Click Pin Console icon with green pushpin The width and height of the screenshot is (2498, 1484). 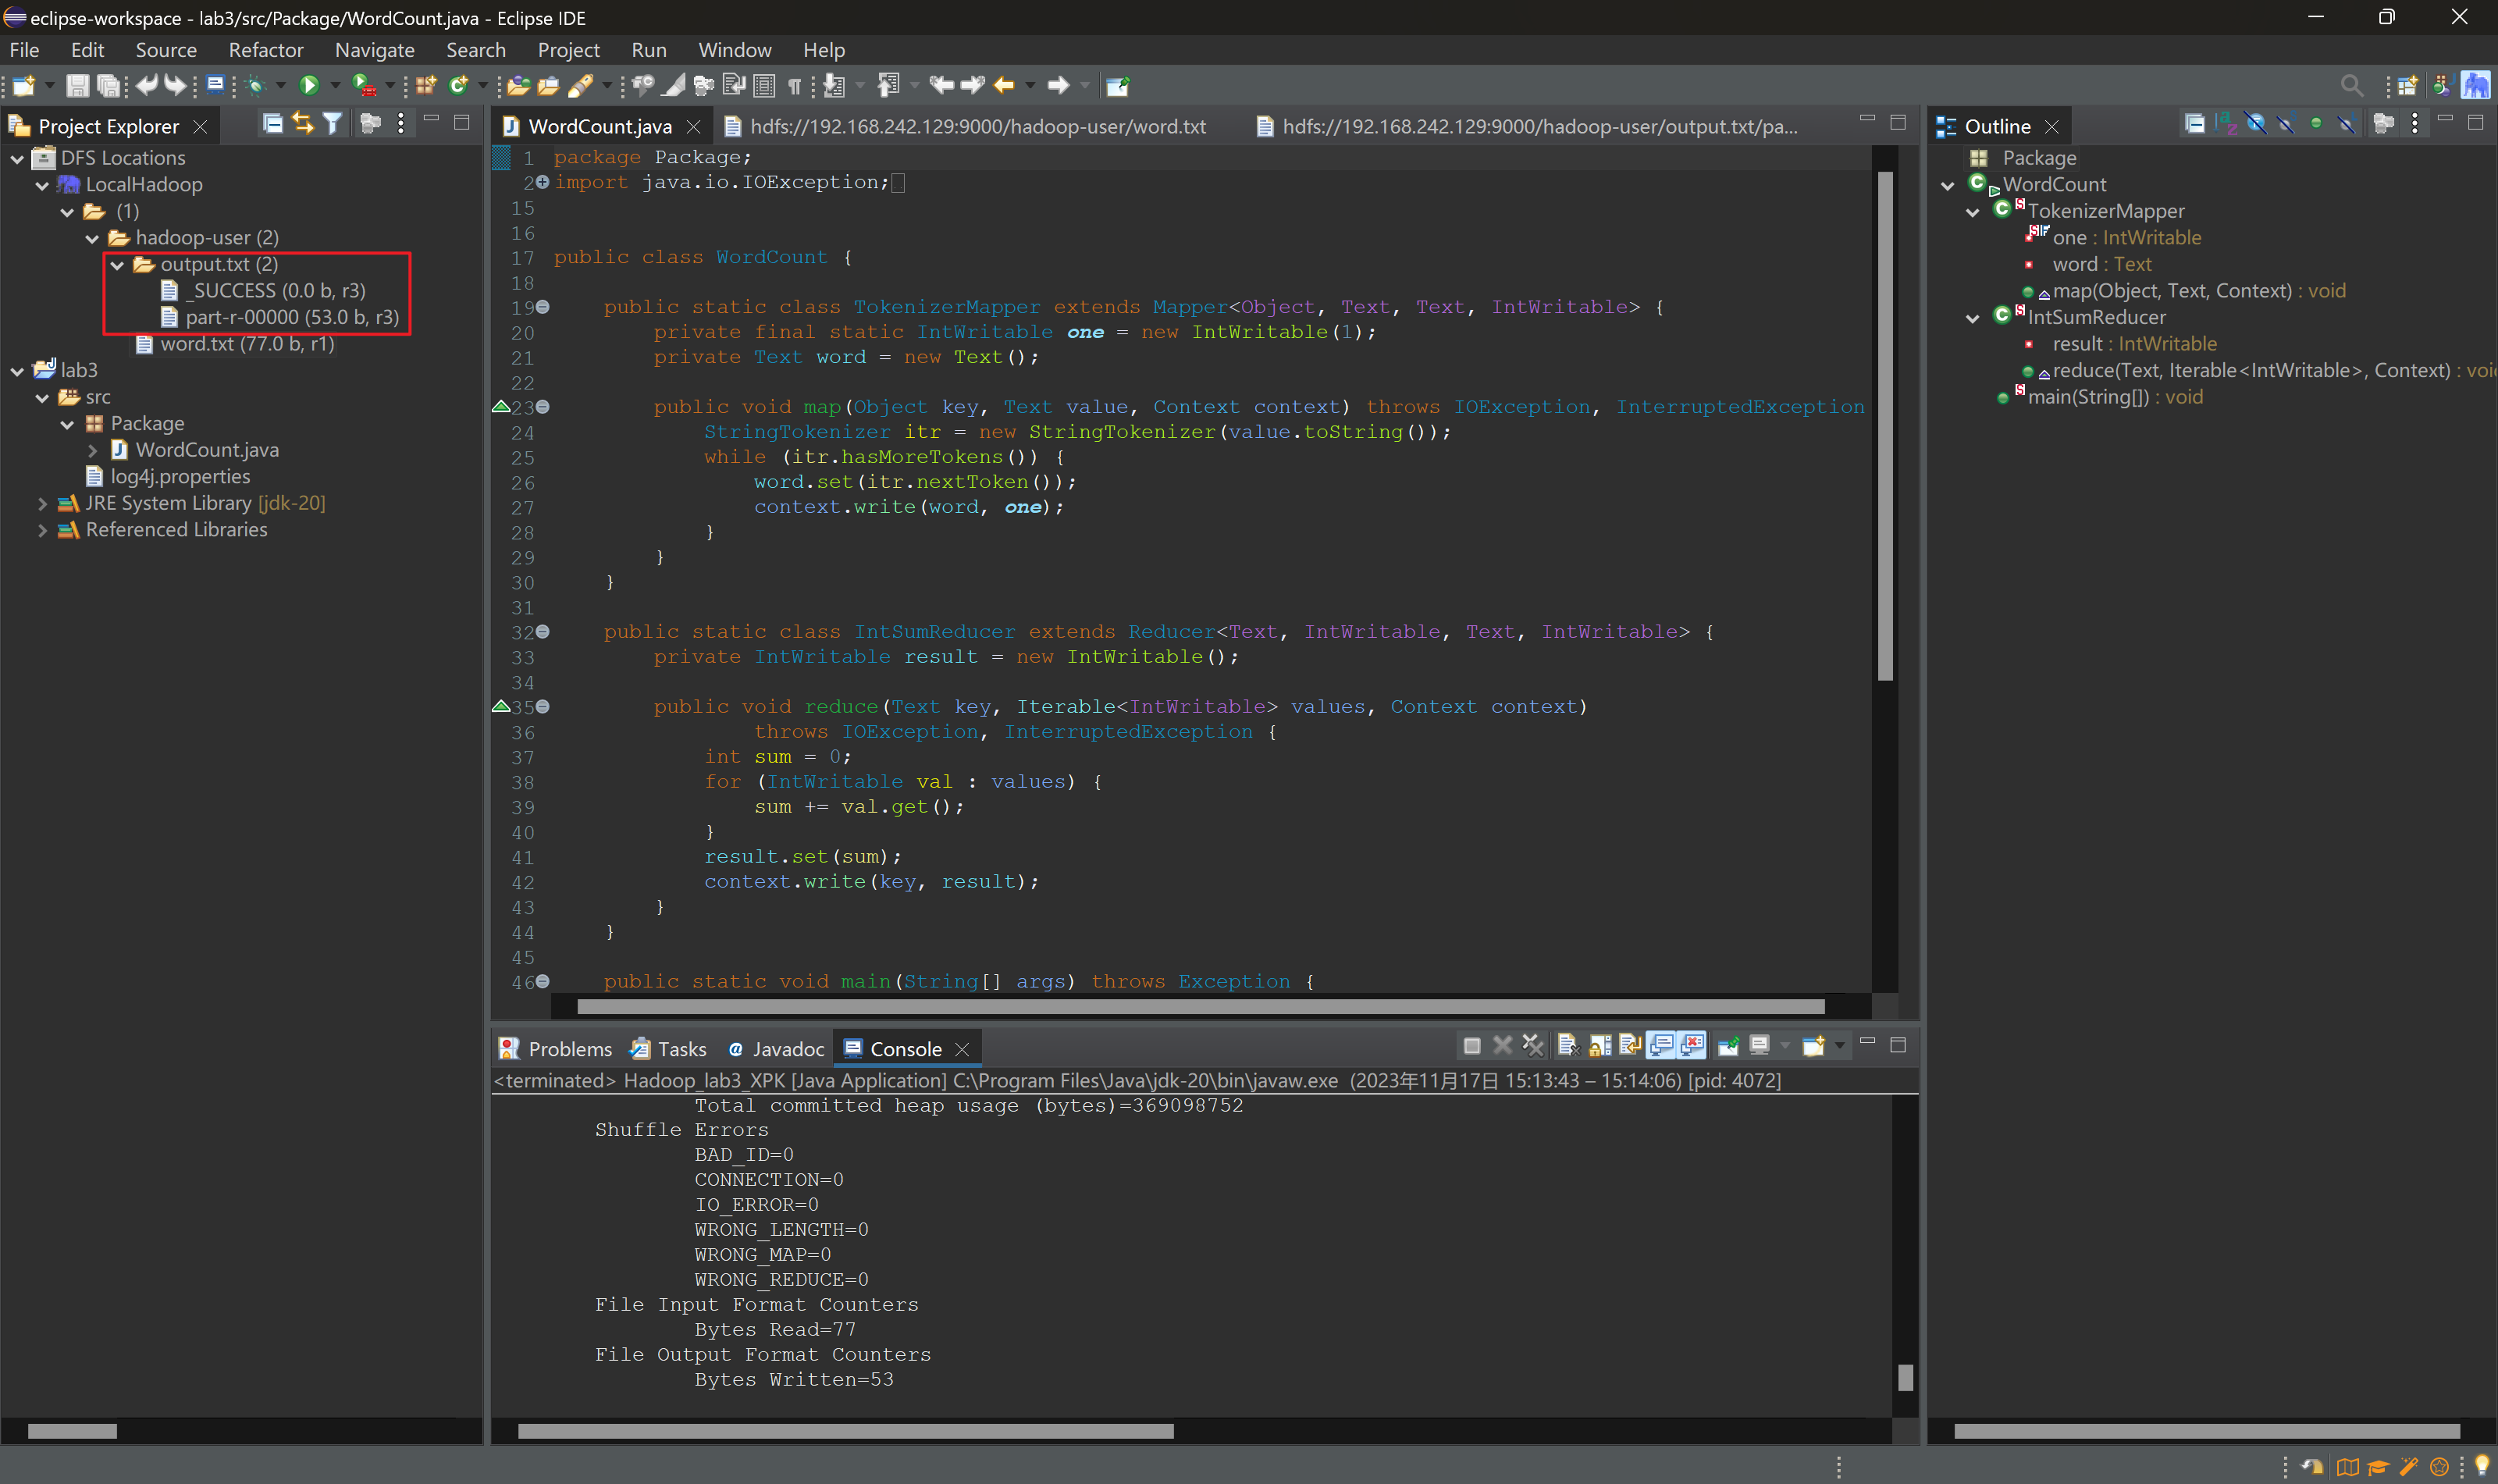[1727, 1047]
